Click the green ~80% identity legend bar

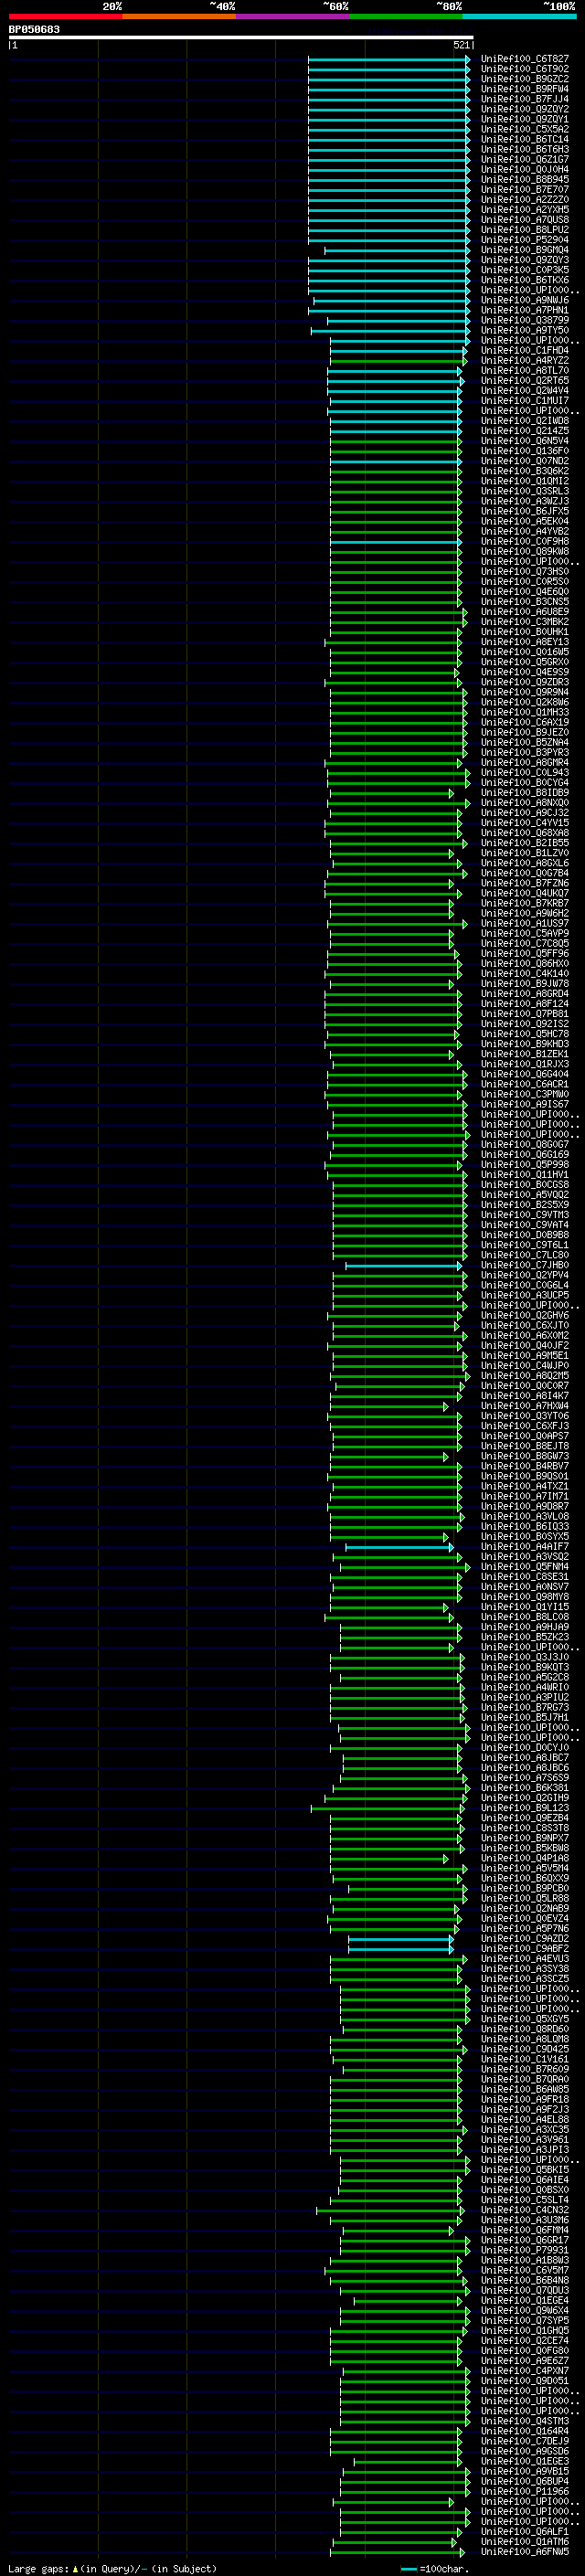click(x=406, y=16)
